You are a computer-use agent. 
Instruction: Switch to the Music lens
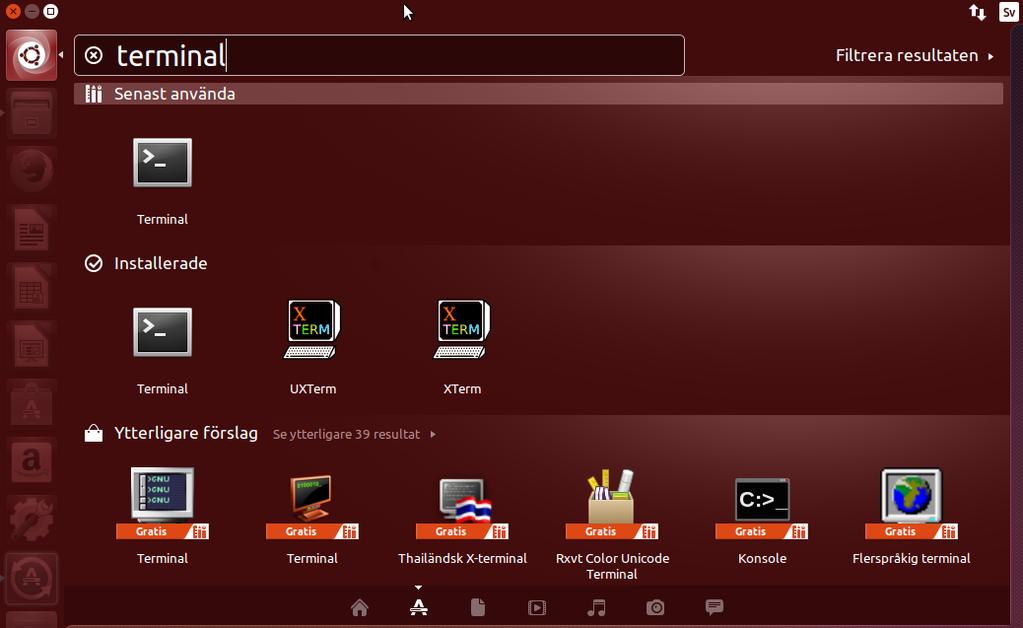click(596, 608)
